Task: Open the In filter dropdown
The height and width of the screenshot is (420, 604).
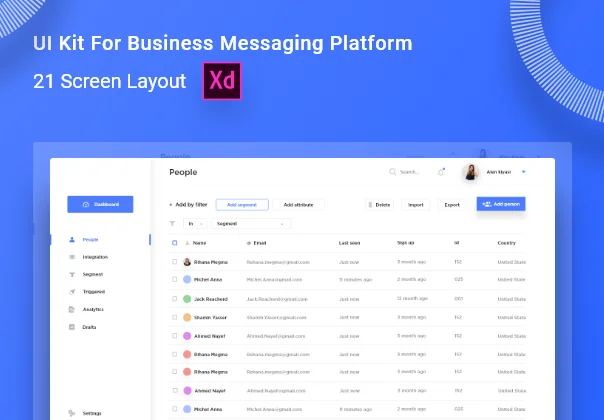Action: [195, 224]
